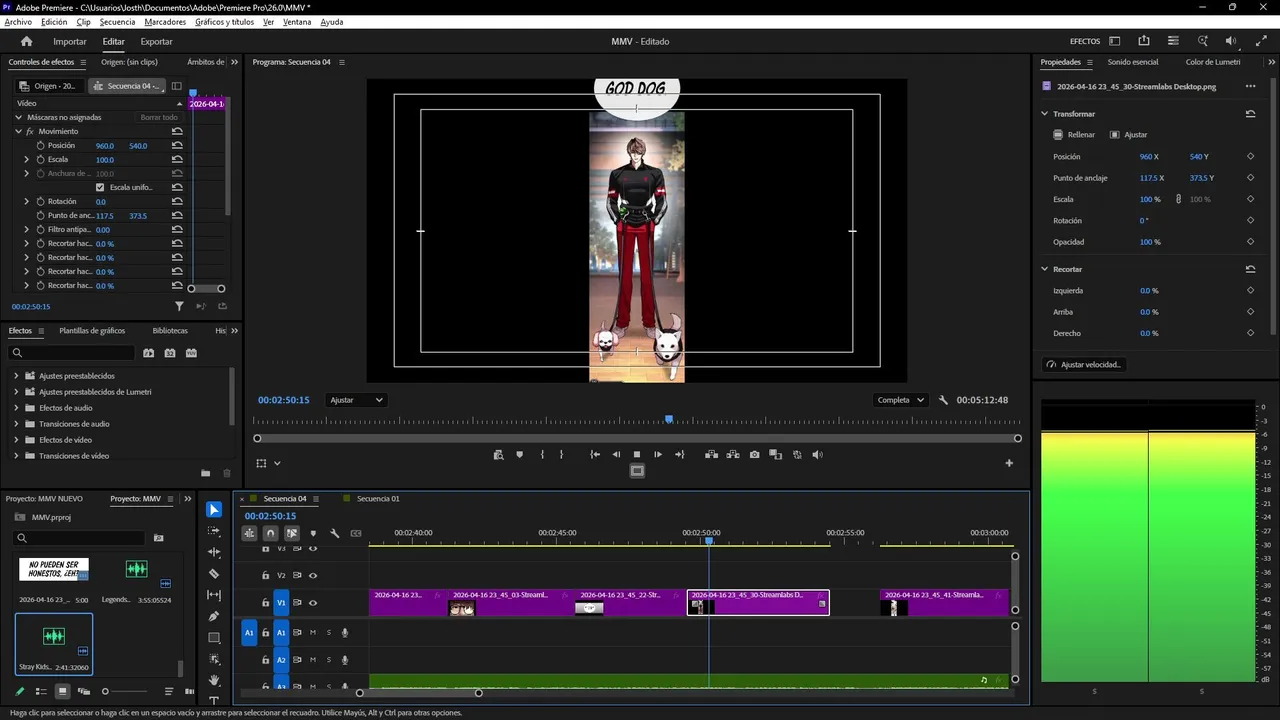Open search magnifier in top bar
The width and height of the screenshot is (1280, 720).
(x=1203, y=41)
